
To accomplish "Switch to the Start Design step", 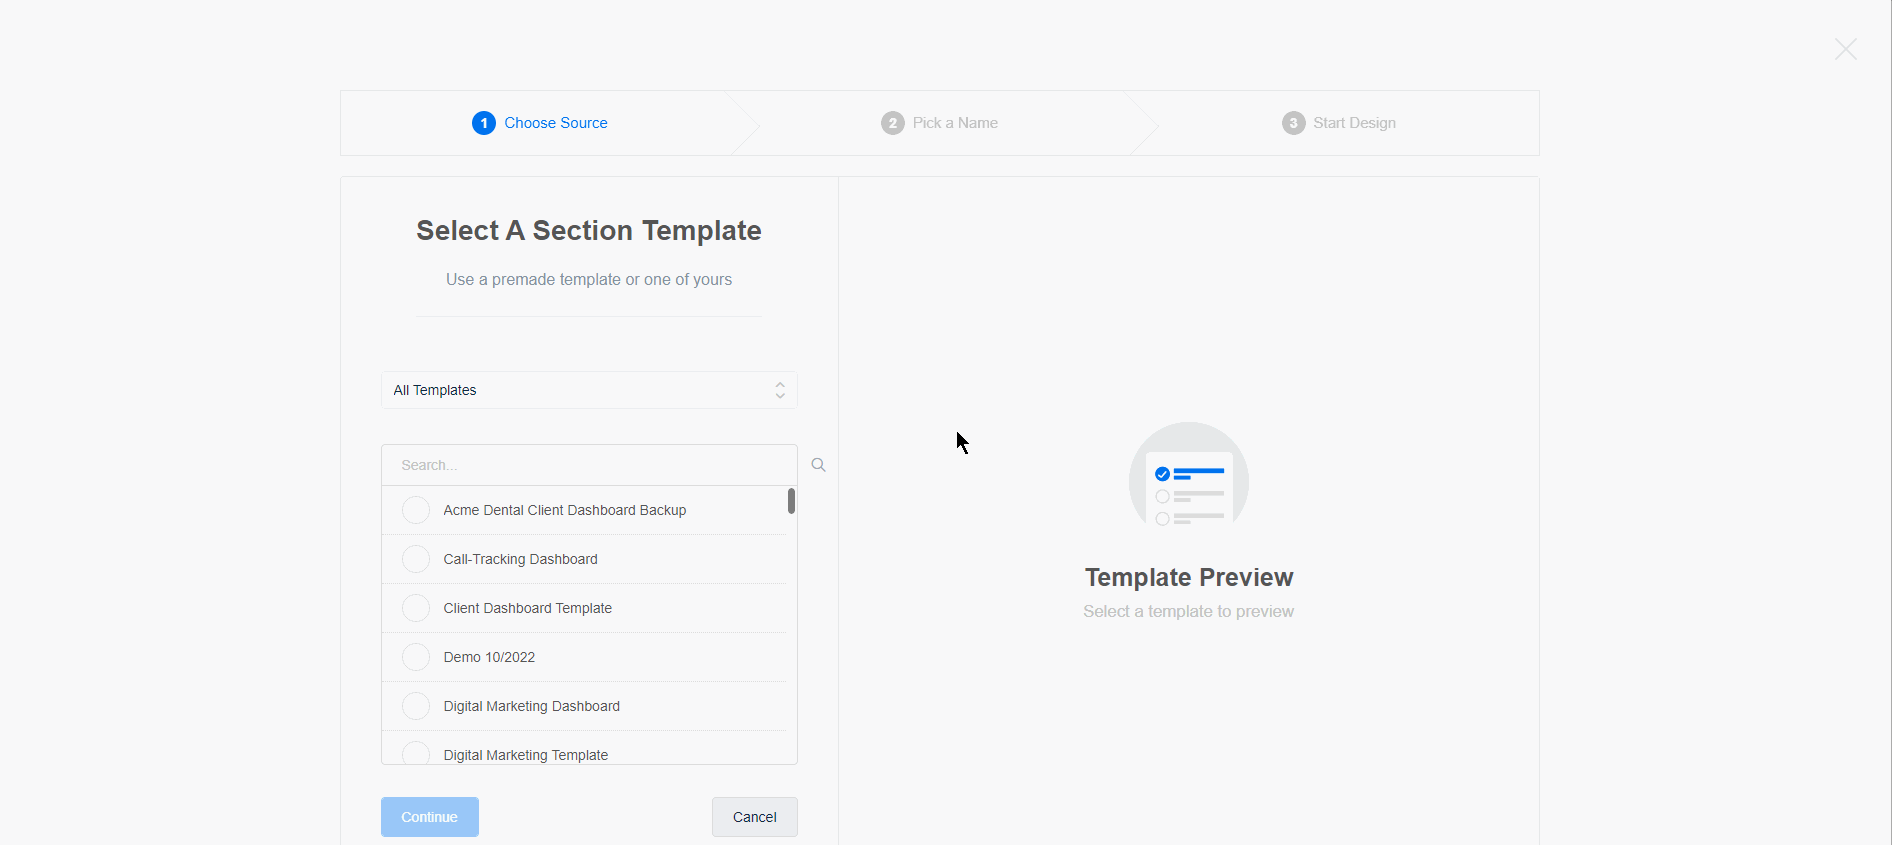I will [x=1355, y=122].
